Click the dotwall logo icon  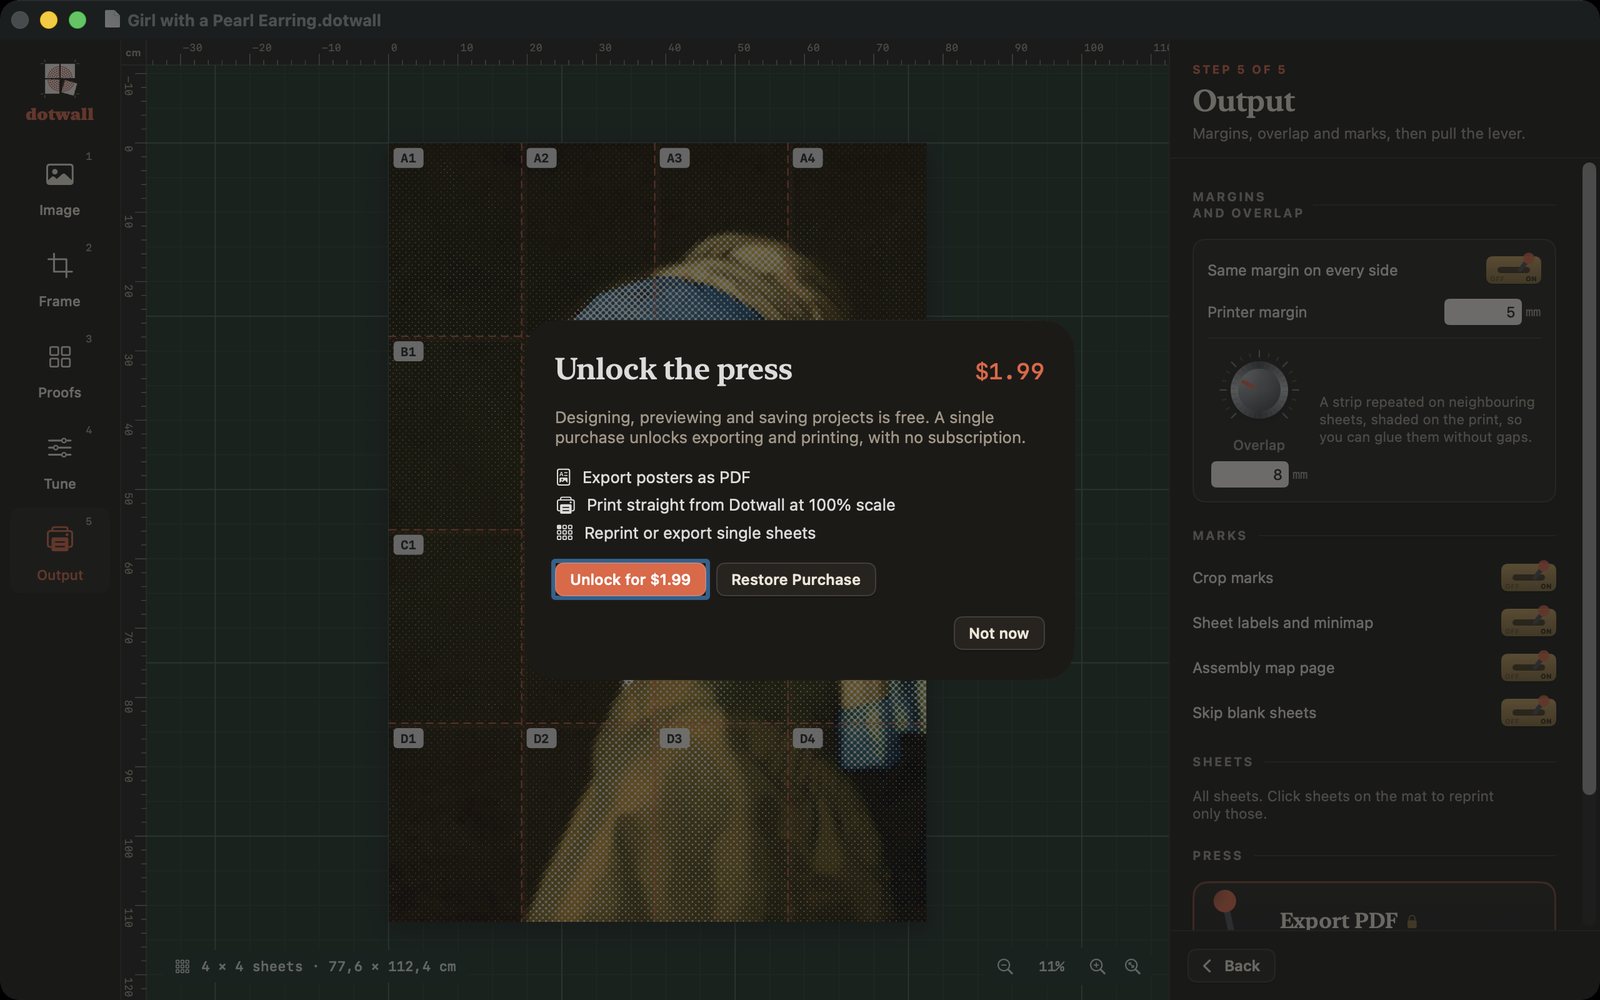(x=60, y=80)
